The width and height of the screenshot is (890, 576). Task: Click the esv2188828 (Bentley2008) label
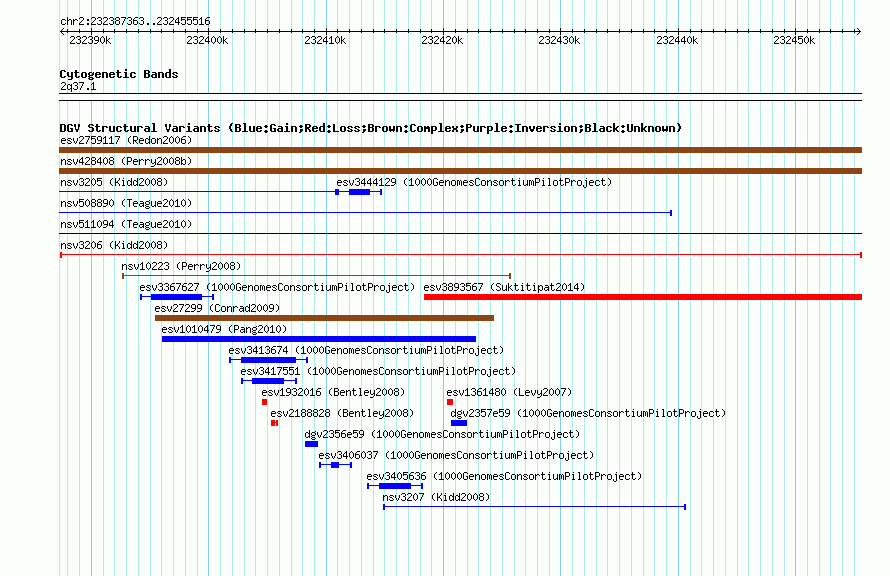pos(342,413)
